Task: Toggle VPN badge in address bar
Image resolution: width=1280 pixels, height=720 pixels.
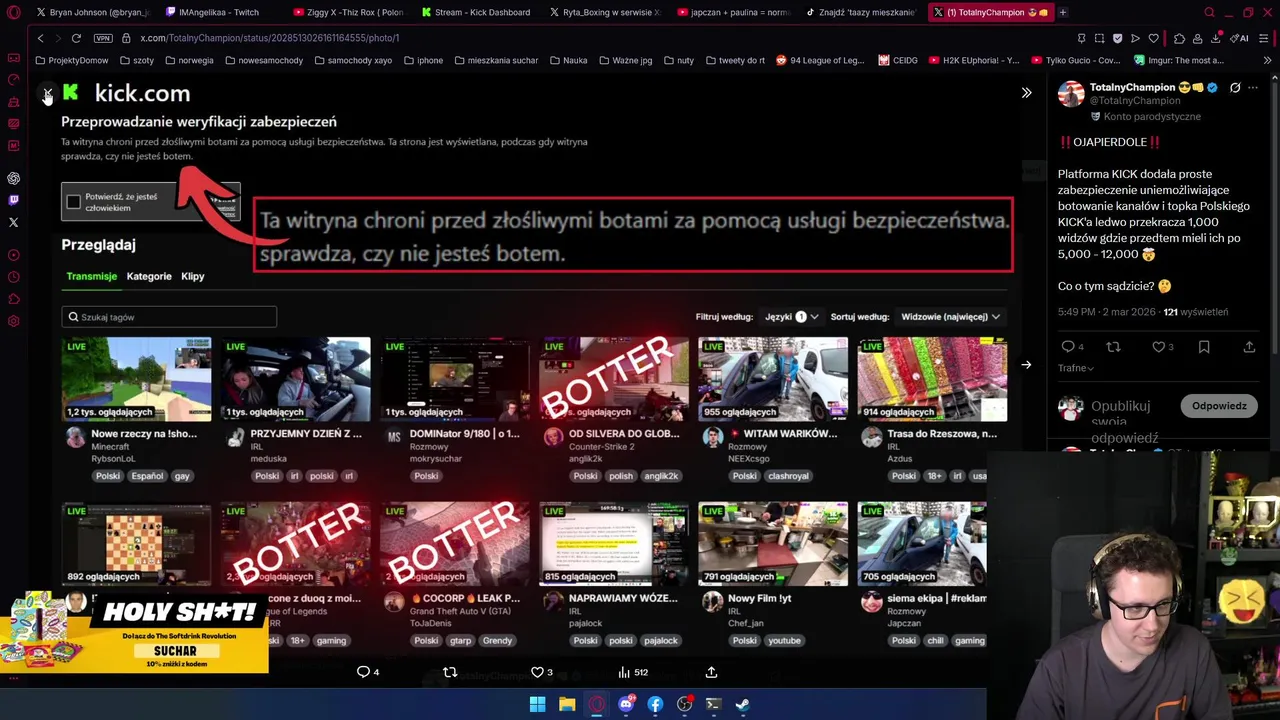Action: [x=103, y=38]
